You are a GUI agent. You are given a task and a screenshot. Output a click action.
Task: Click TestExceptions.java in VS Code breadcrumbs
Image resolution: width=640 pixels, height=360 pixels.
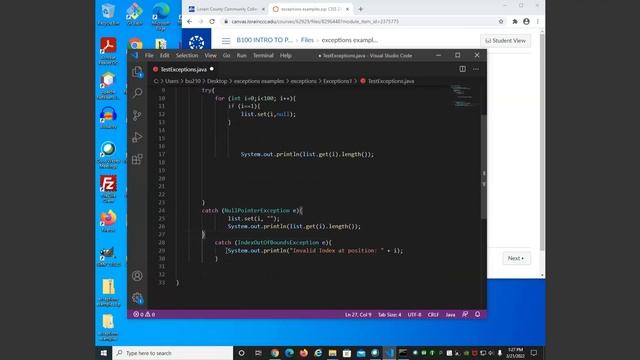[391, 81]
